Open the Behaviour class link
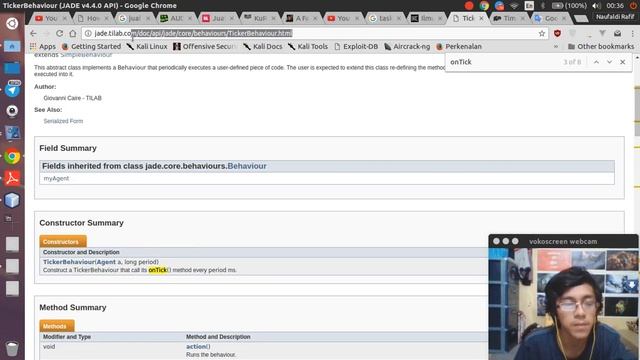Viewport: 640px width, 360px height. pyautogui.click(x=247, y=166)
